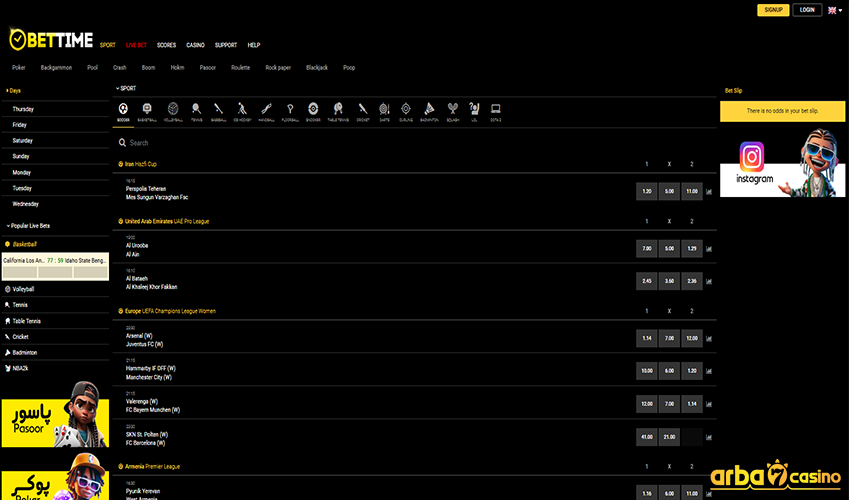
Task: Click the SIGNUP button
Action: pos(773,10)
